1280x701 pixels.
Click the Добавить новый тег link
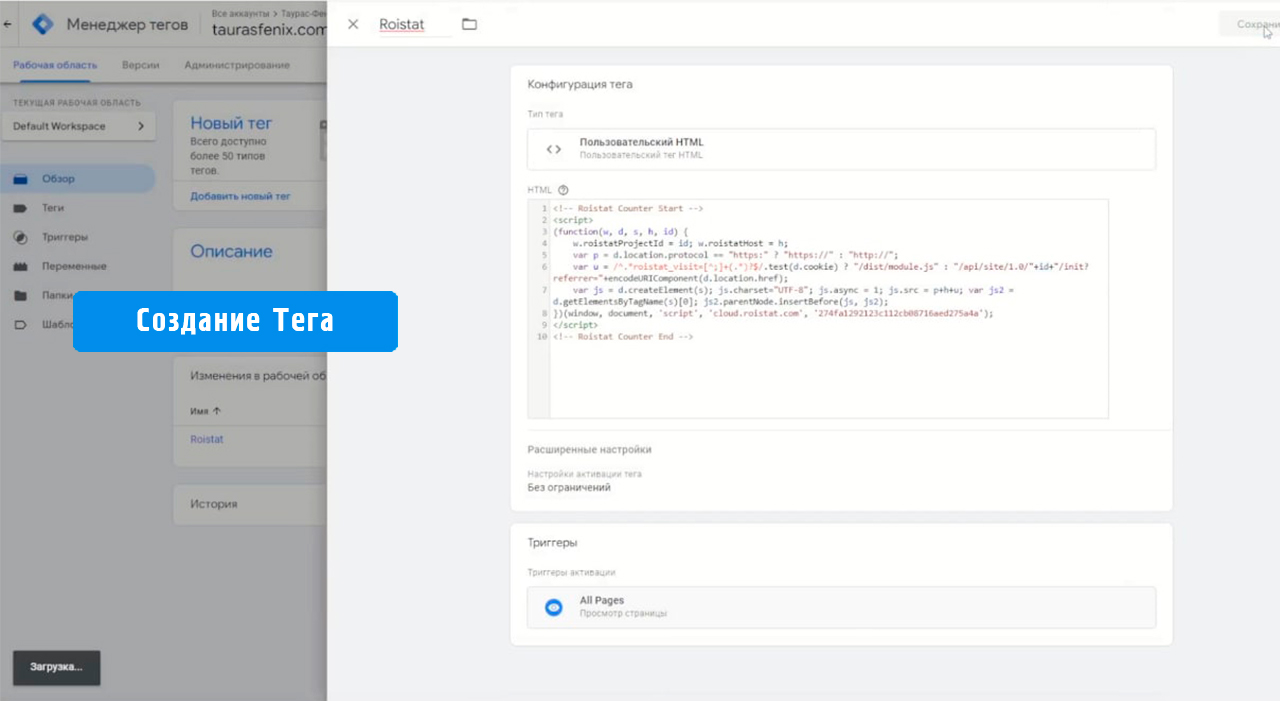(x=240, y=196)
